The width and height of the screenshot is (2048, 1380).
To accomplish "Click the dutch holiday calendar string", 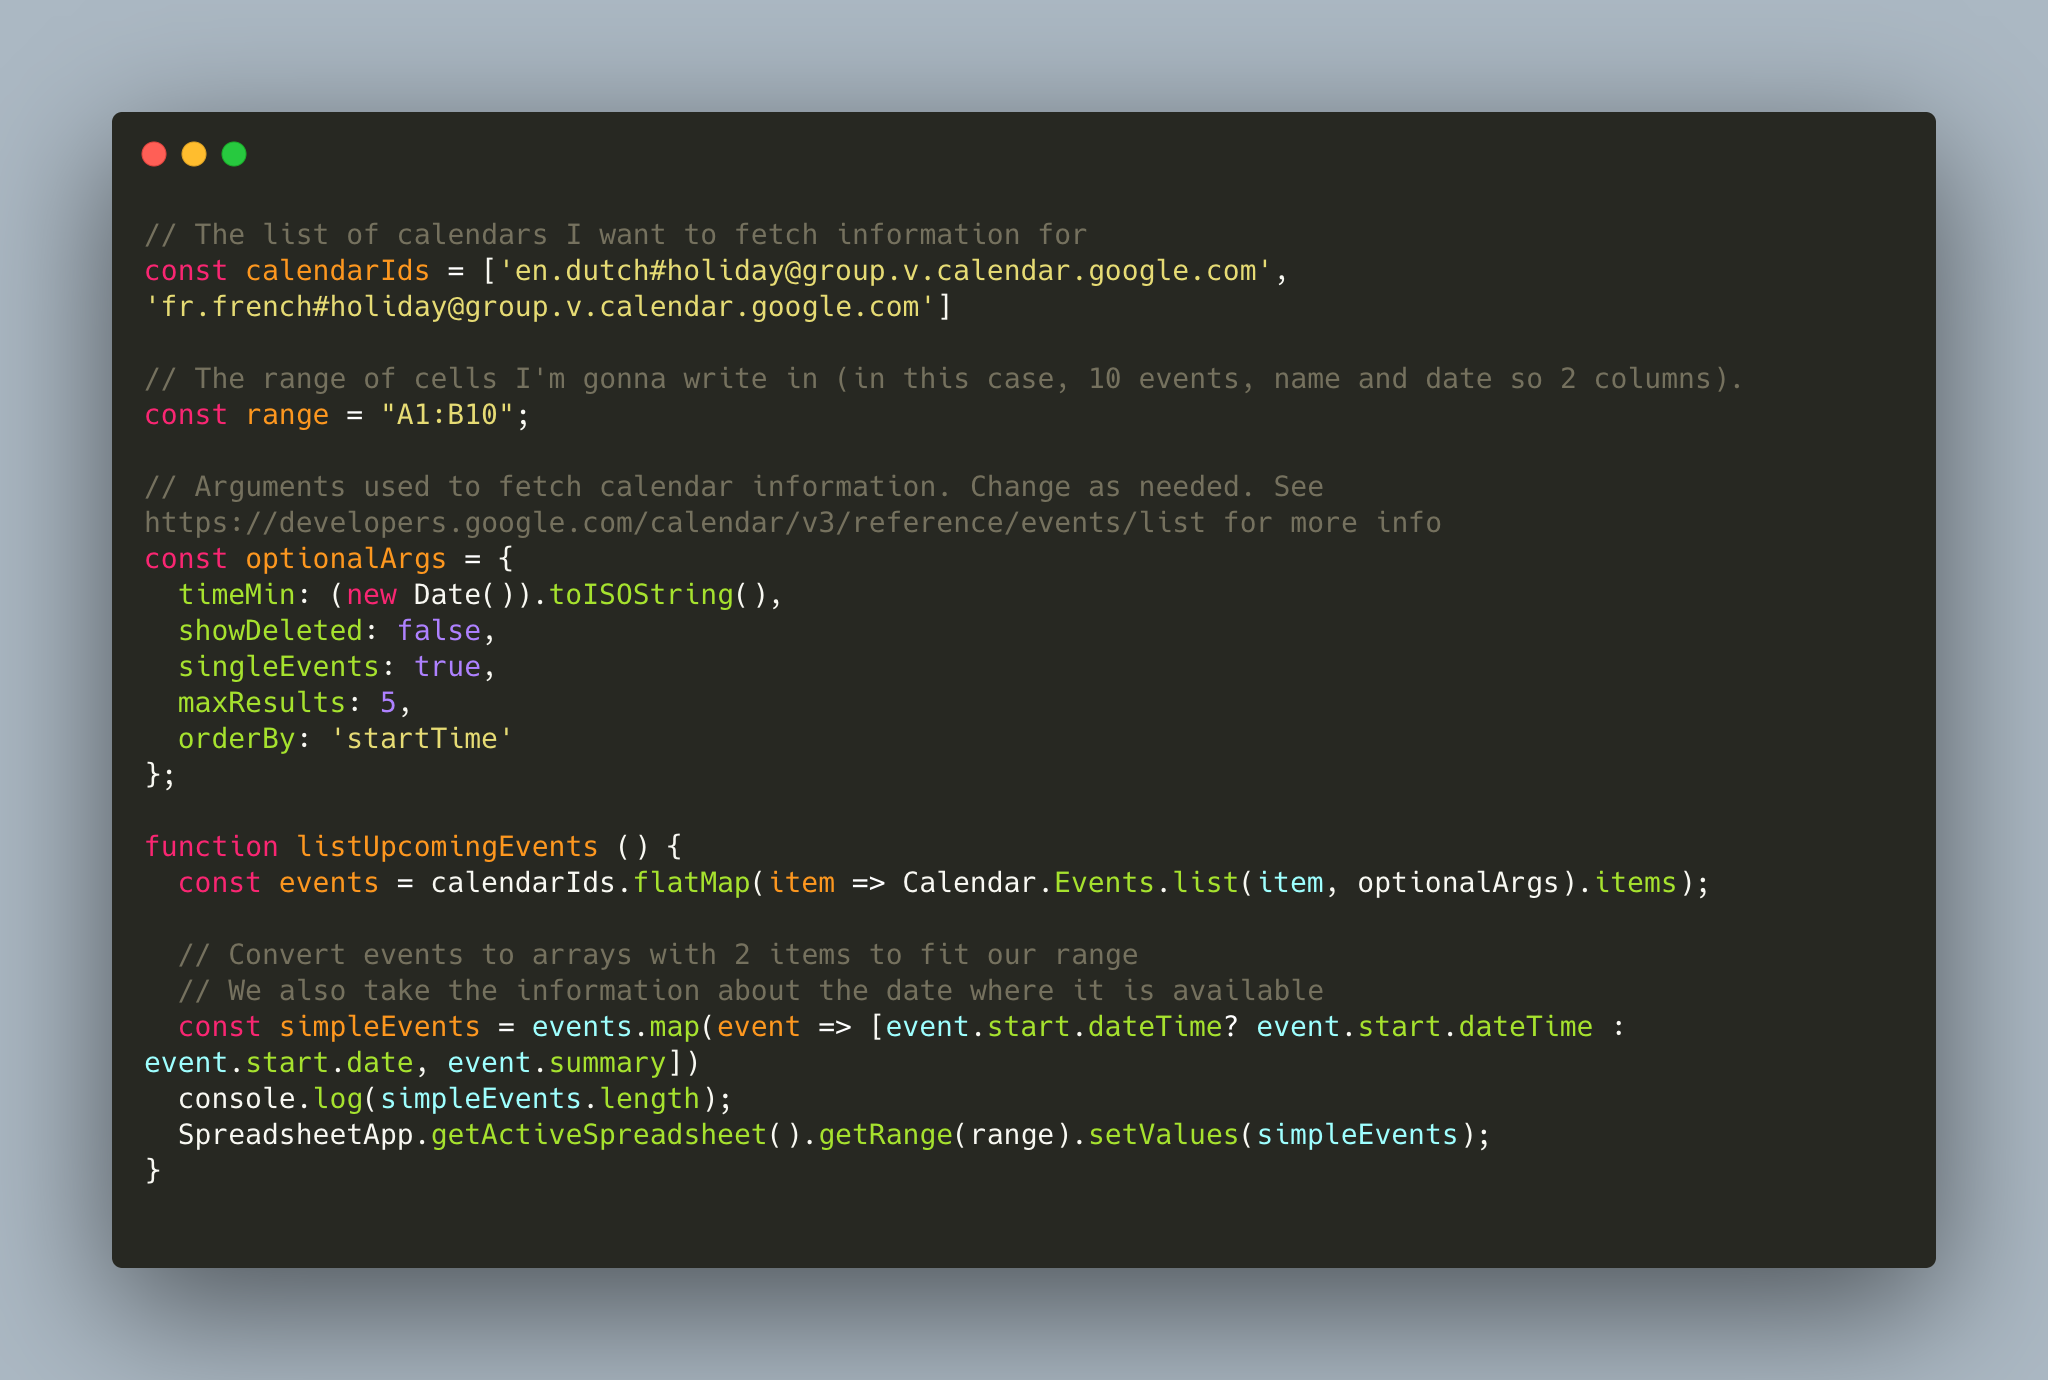I will [885, 271].
